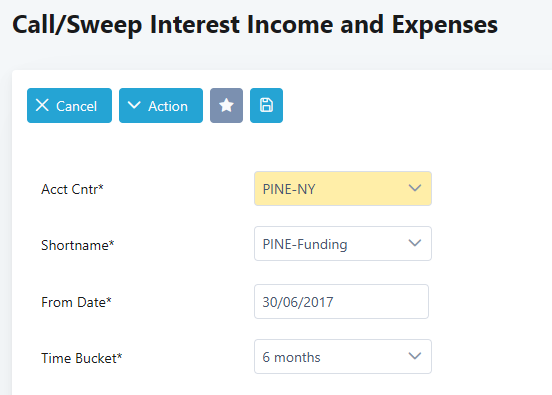Click the From Date field showing 30/06/2017
The width and height of the screenshot is (552, 395).
coord(341,302)
